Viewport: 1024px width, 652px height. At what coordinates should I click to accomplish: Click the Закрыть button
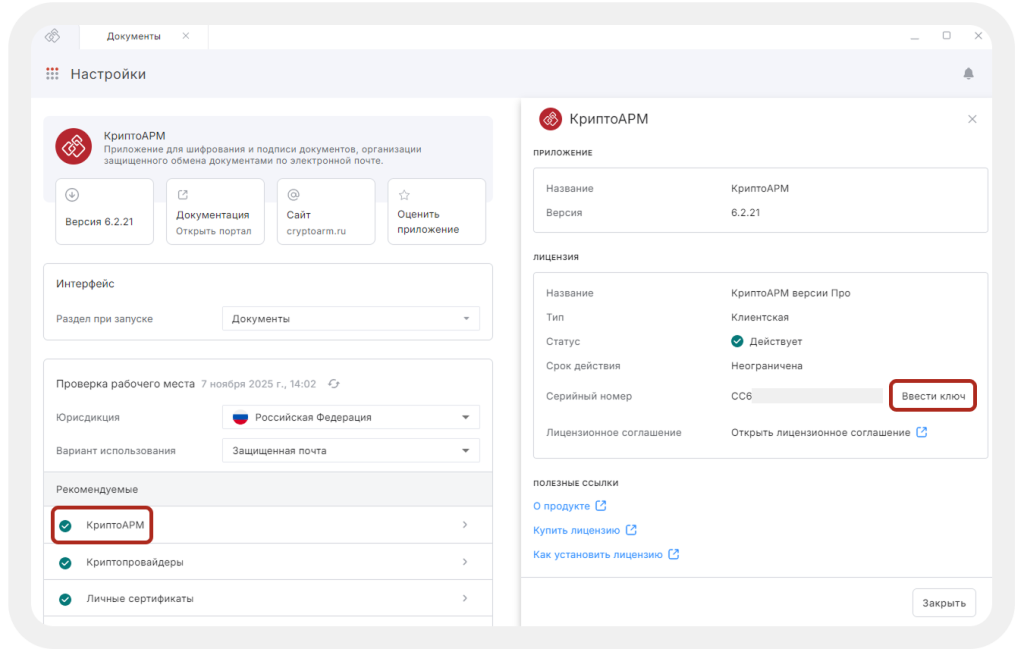point(943,603)
